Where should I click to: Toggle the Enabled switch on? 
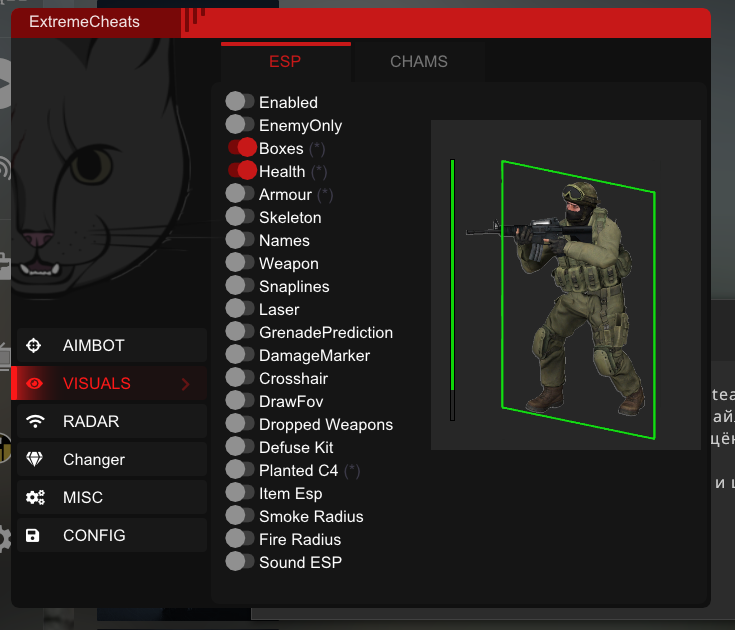pos(240,101)
